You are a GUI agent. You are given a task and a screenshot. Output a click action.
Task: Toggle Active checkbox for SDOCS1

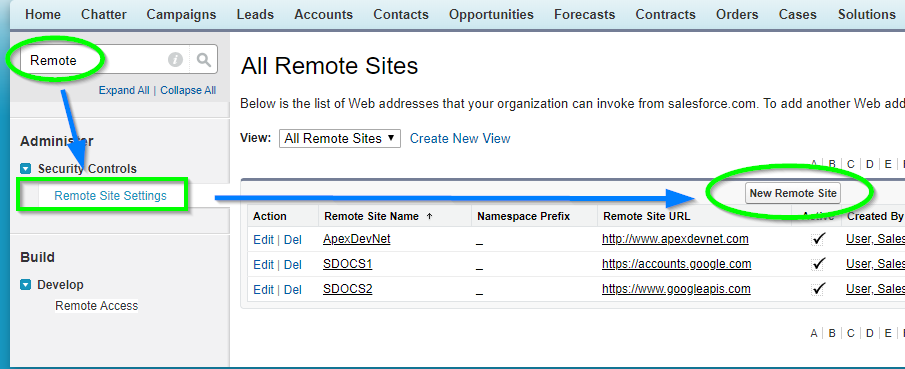pos(818,264)
